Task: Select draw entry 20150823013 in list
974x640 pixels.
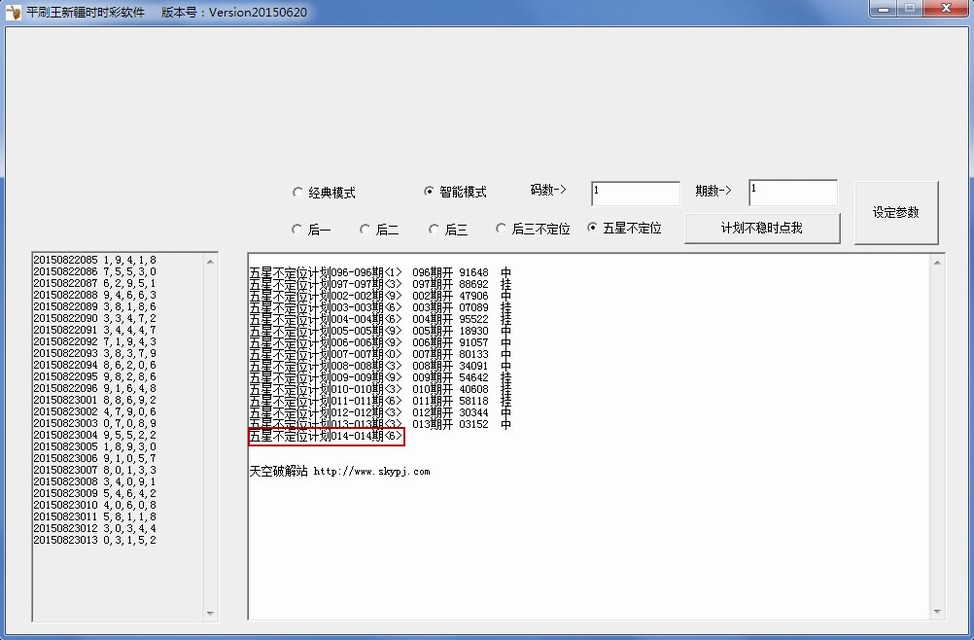Action: click(94, 540)
